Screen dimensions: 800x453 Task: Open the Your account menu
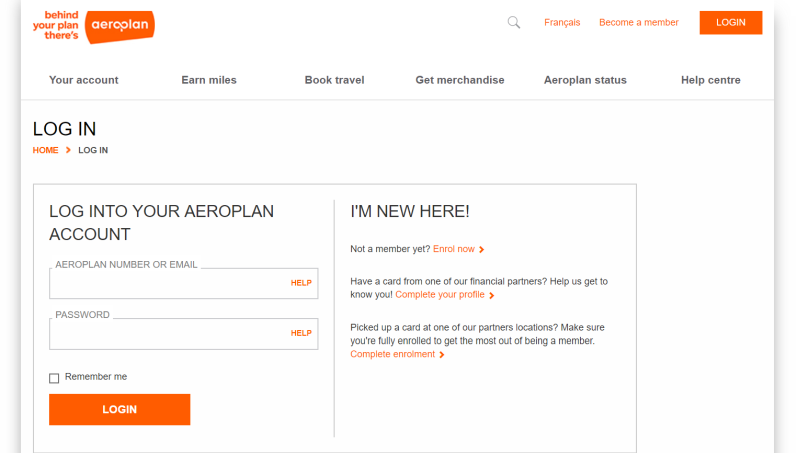click(83, 80)
